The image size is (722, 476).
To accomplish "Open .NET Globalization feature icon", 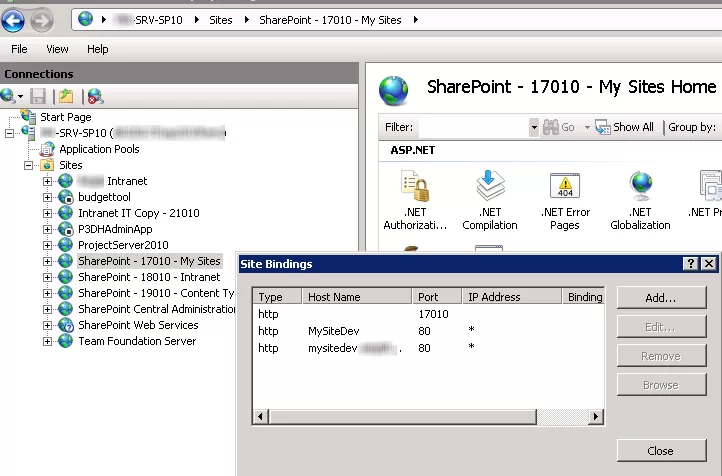I will click(640, 188).
